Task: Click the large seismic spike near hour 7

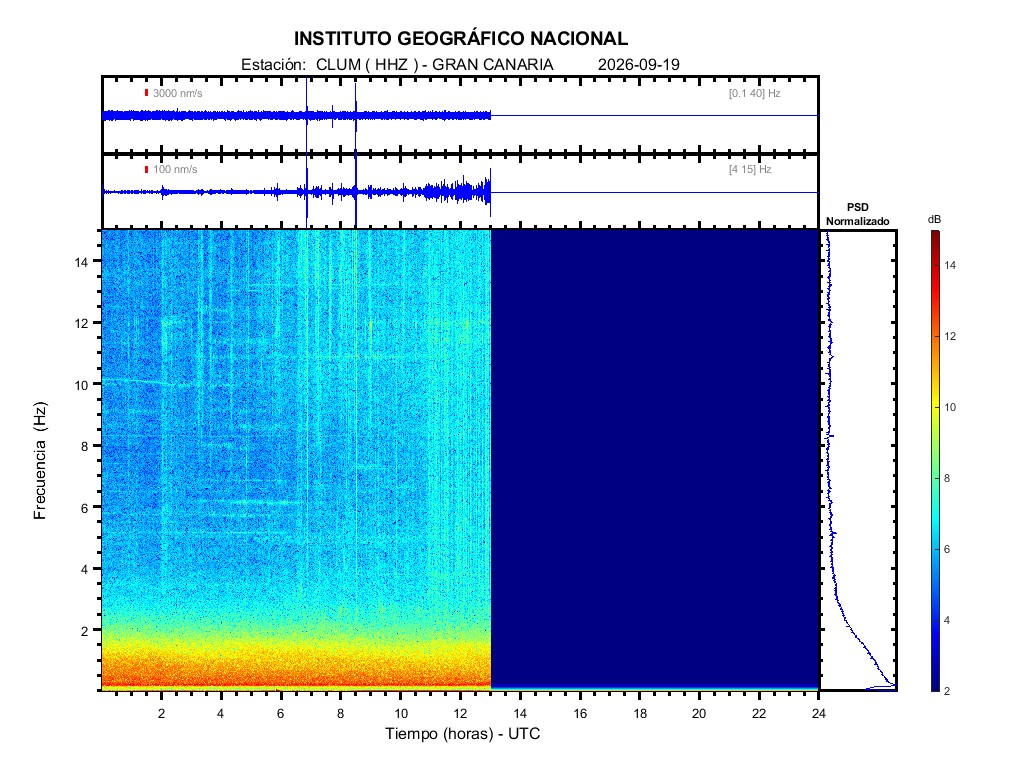Action: click(306, 153)
